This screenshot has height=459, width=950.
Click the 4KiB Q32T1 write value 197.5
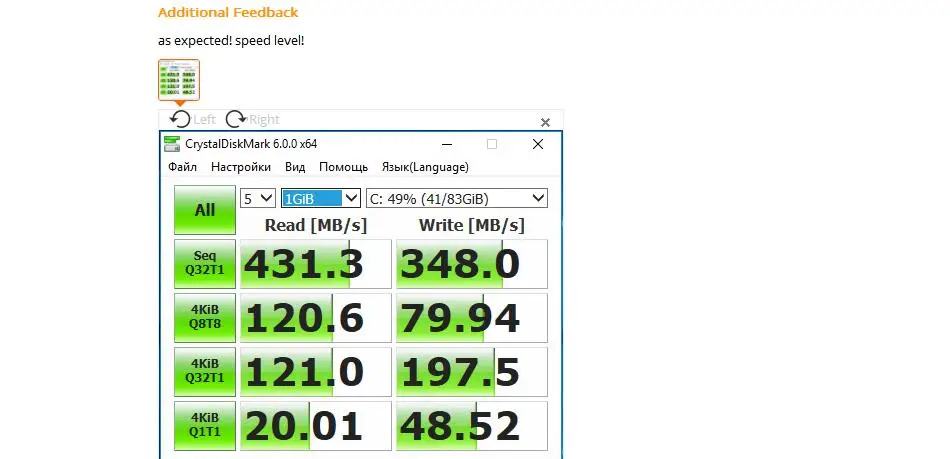click(x=472, y=372)
